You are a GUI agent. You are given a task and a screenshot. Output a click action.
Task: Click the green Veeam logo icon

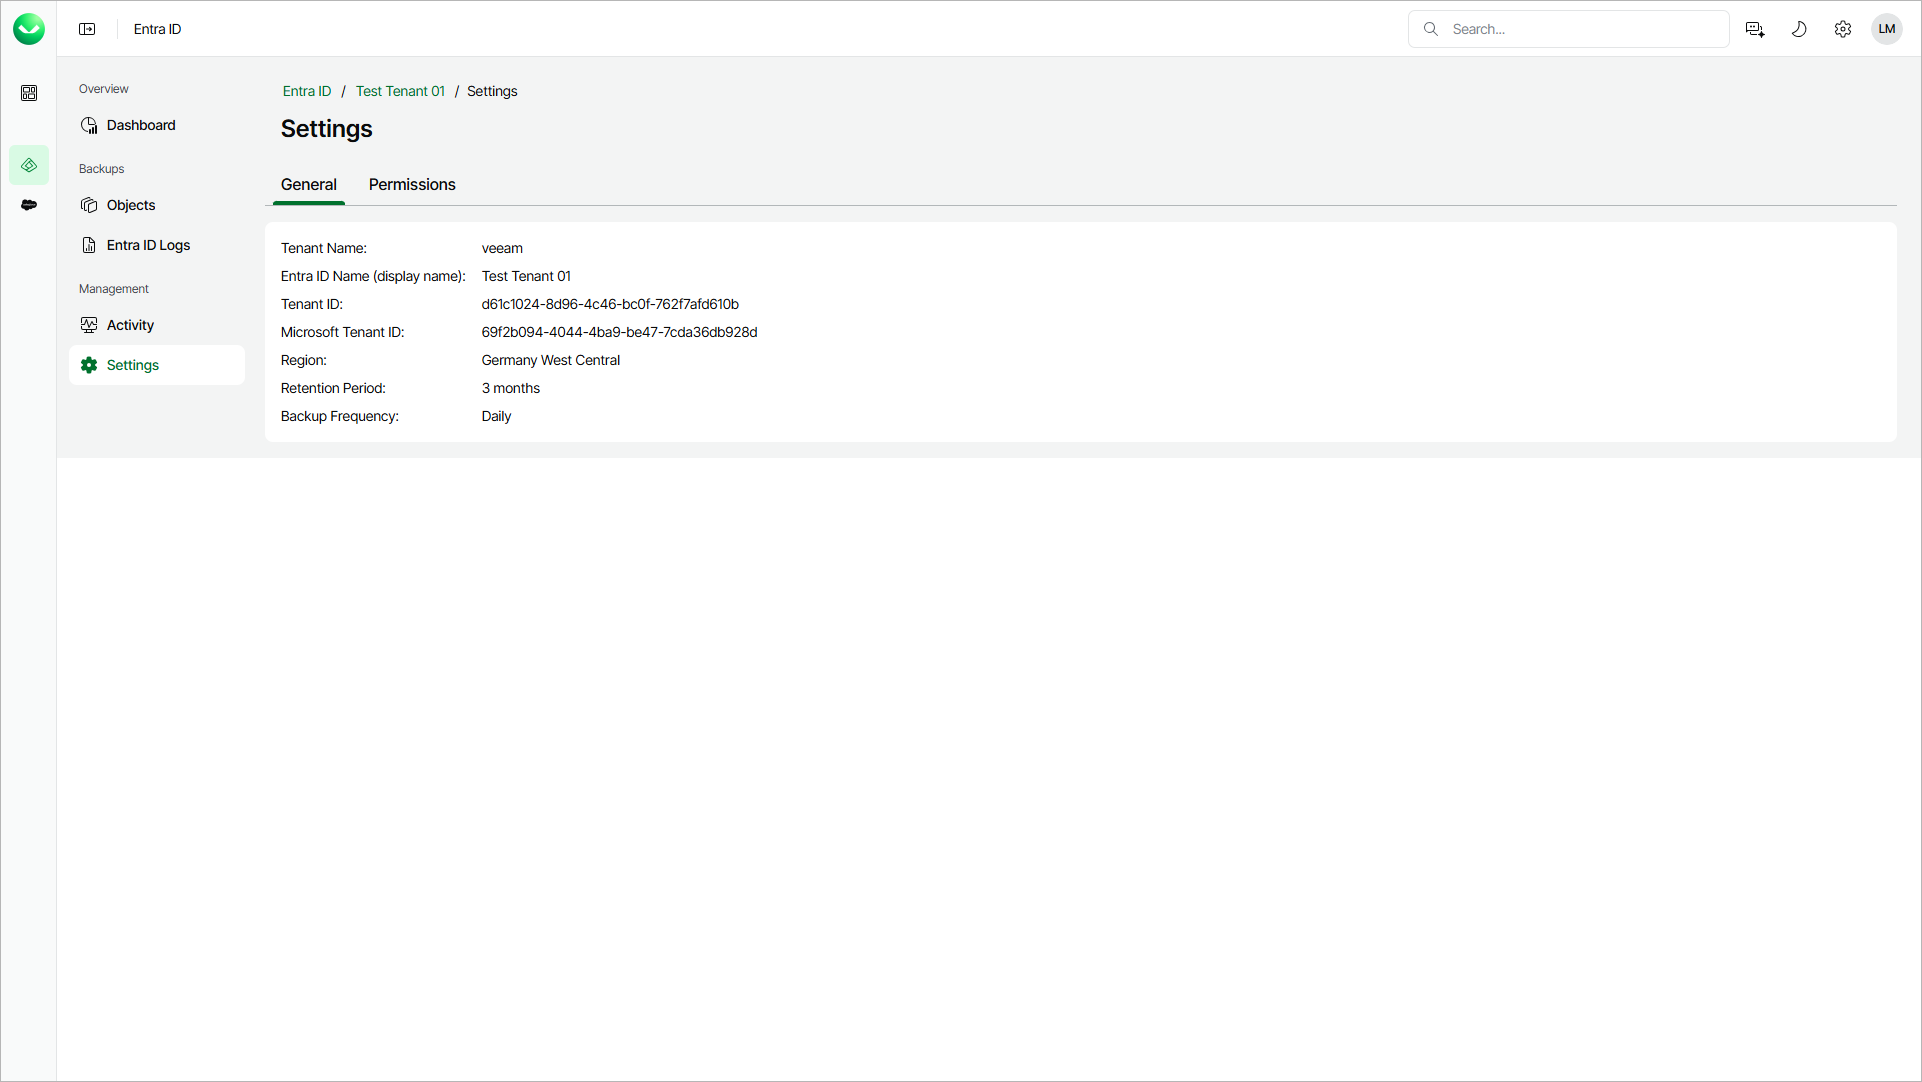(x=29, y=29)
